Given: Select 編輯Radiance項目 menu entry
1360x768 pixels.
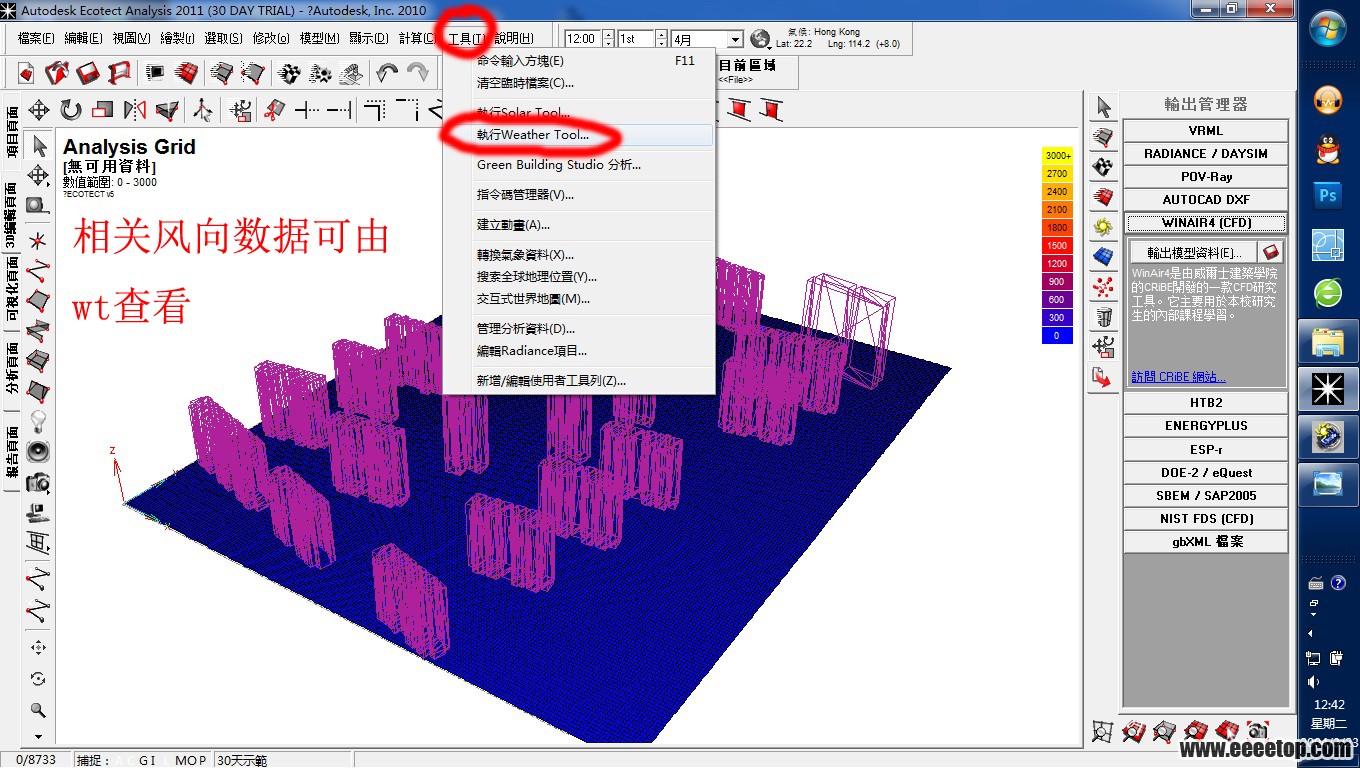Looking at the screenshot, I should point(579,351).
